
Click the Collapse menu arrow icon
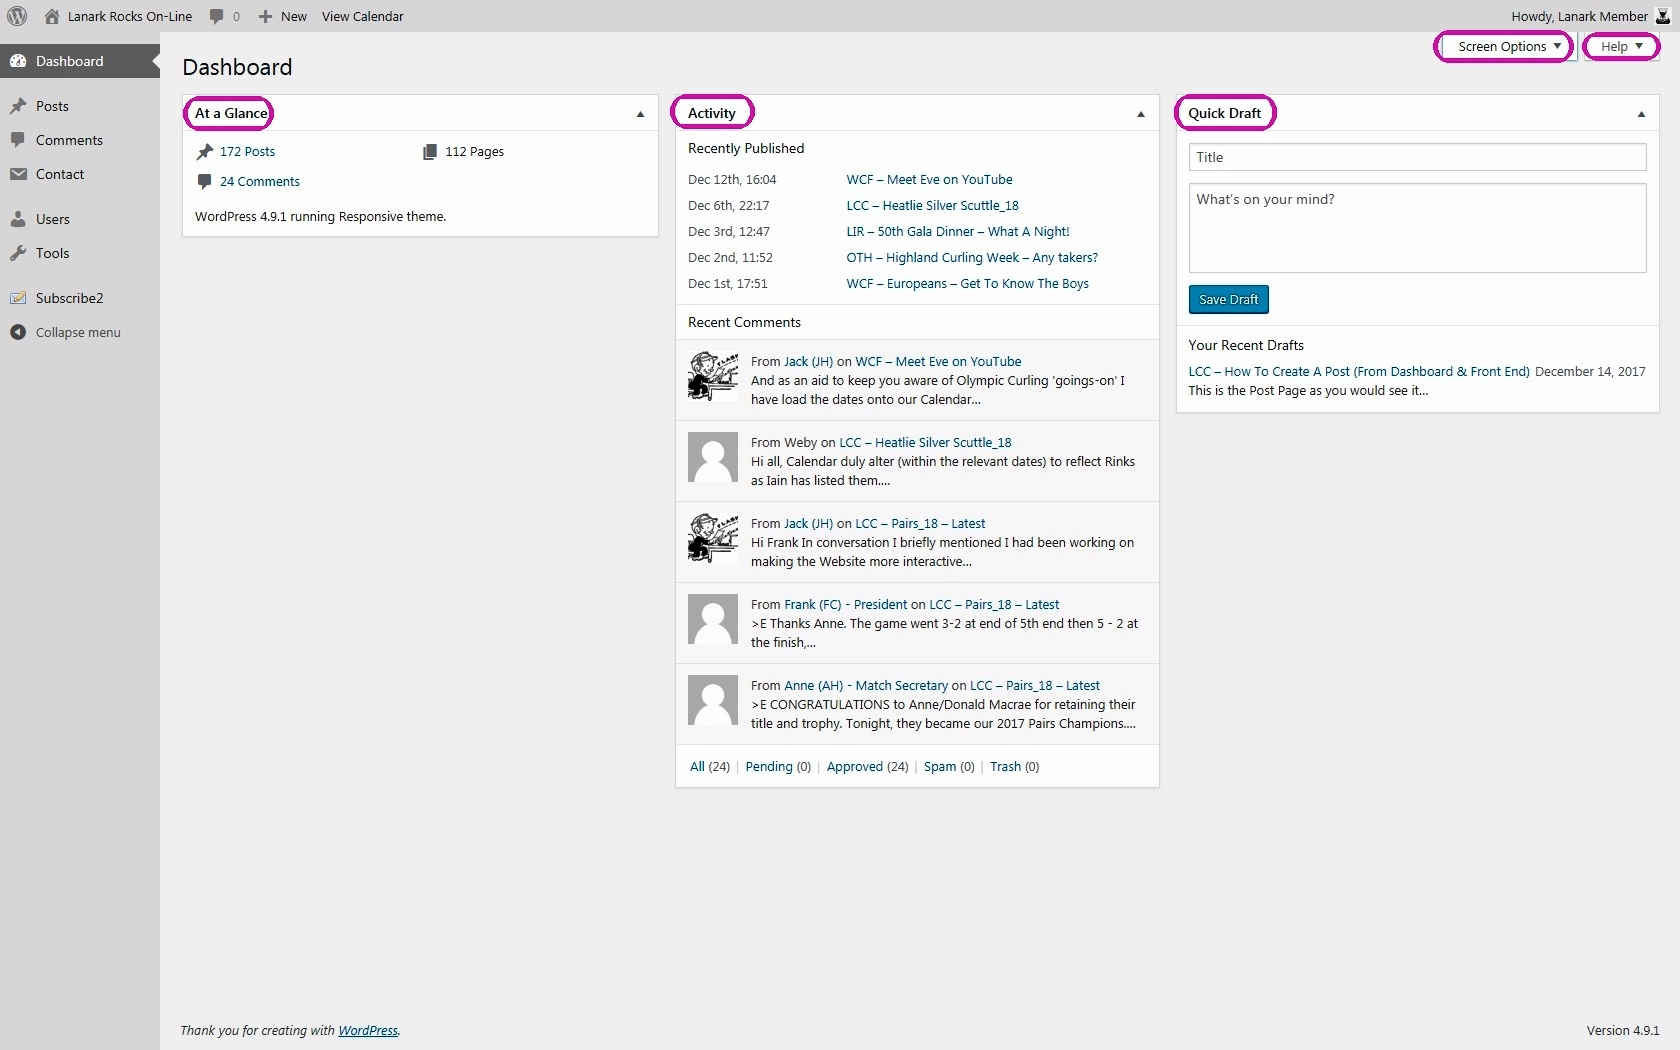[18, 332]
